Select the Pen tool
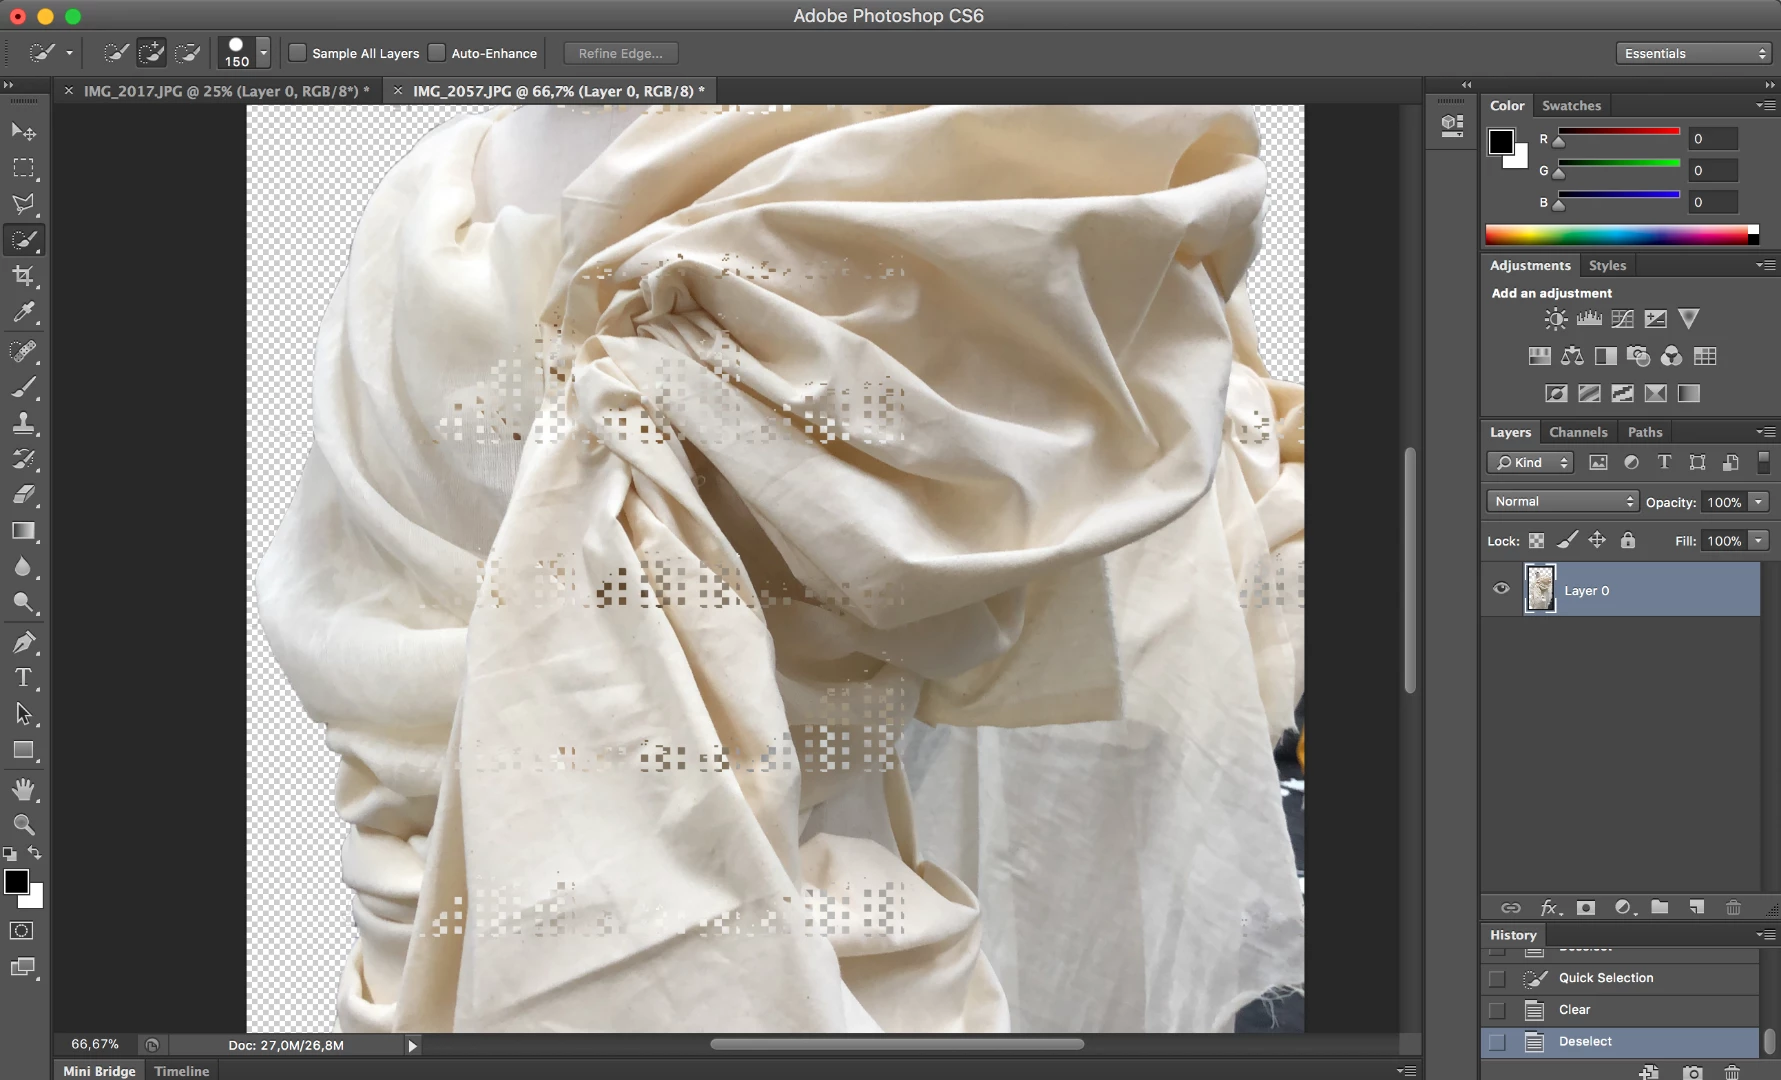The height and width of the screenshot is (1080, 1781). coord(23,642)
